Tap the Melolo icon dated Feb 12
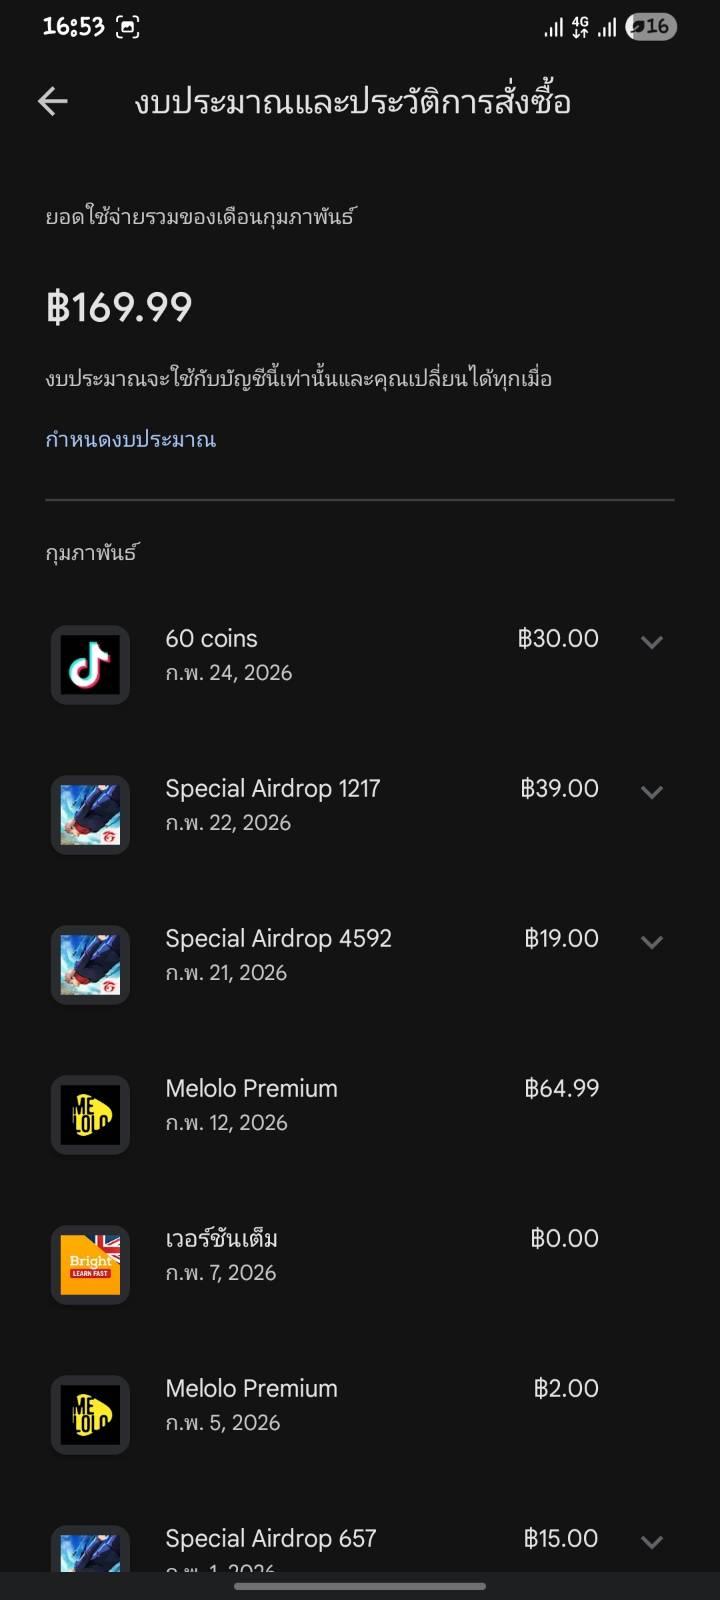Viewport: 720px width, 1600px height. [x=90, y=1115]
